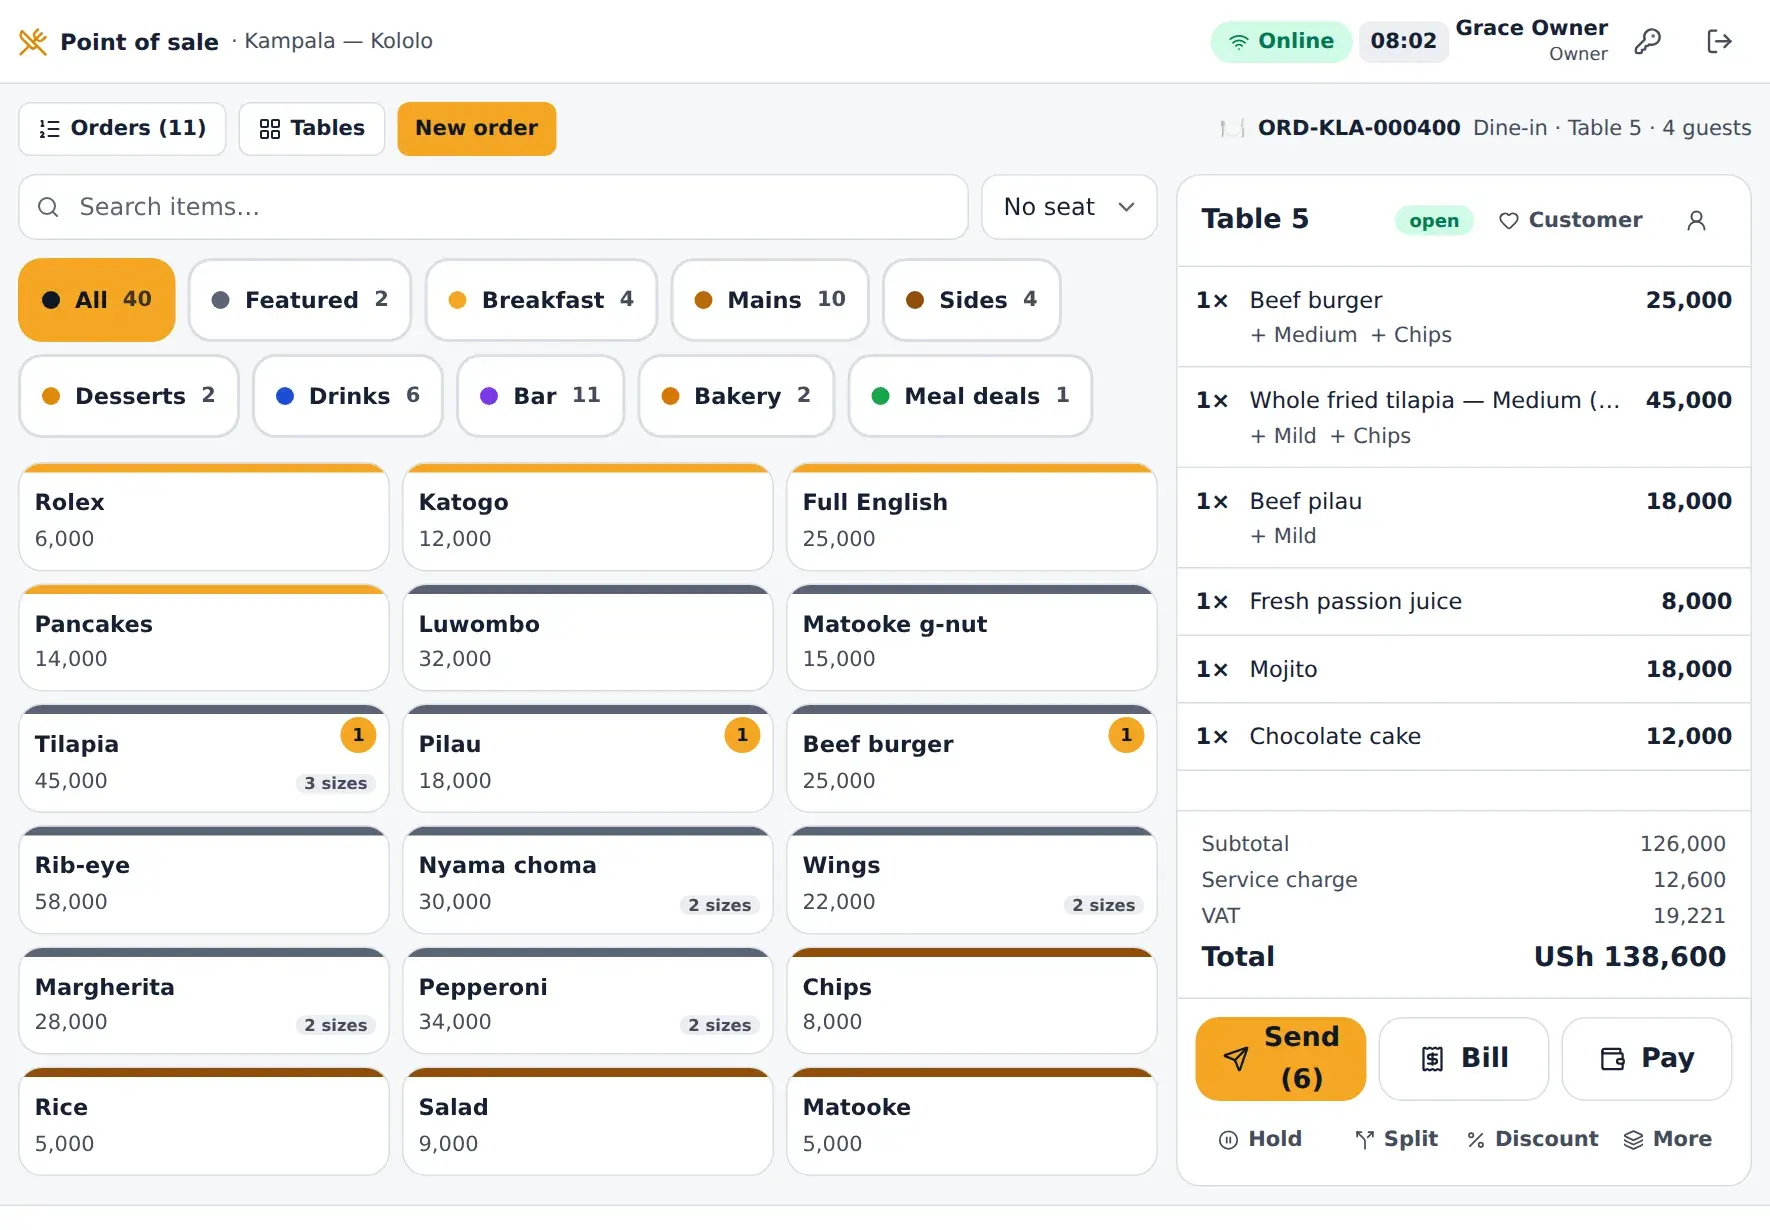Filter by Sides category

pyautogui.click(x=972, y=300)
